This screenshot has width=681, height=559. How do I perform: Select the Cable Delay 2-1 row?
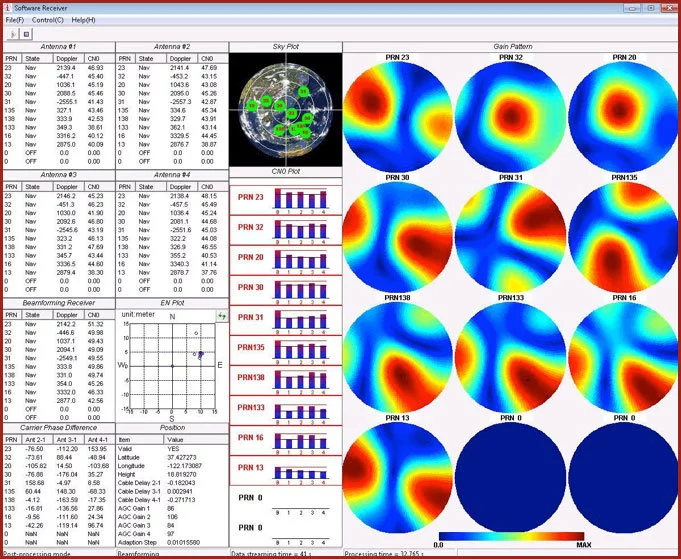coord(172,483)
